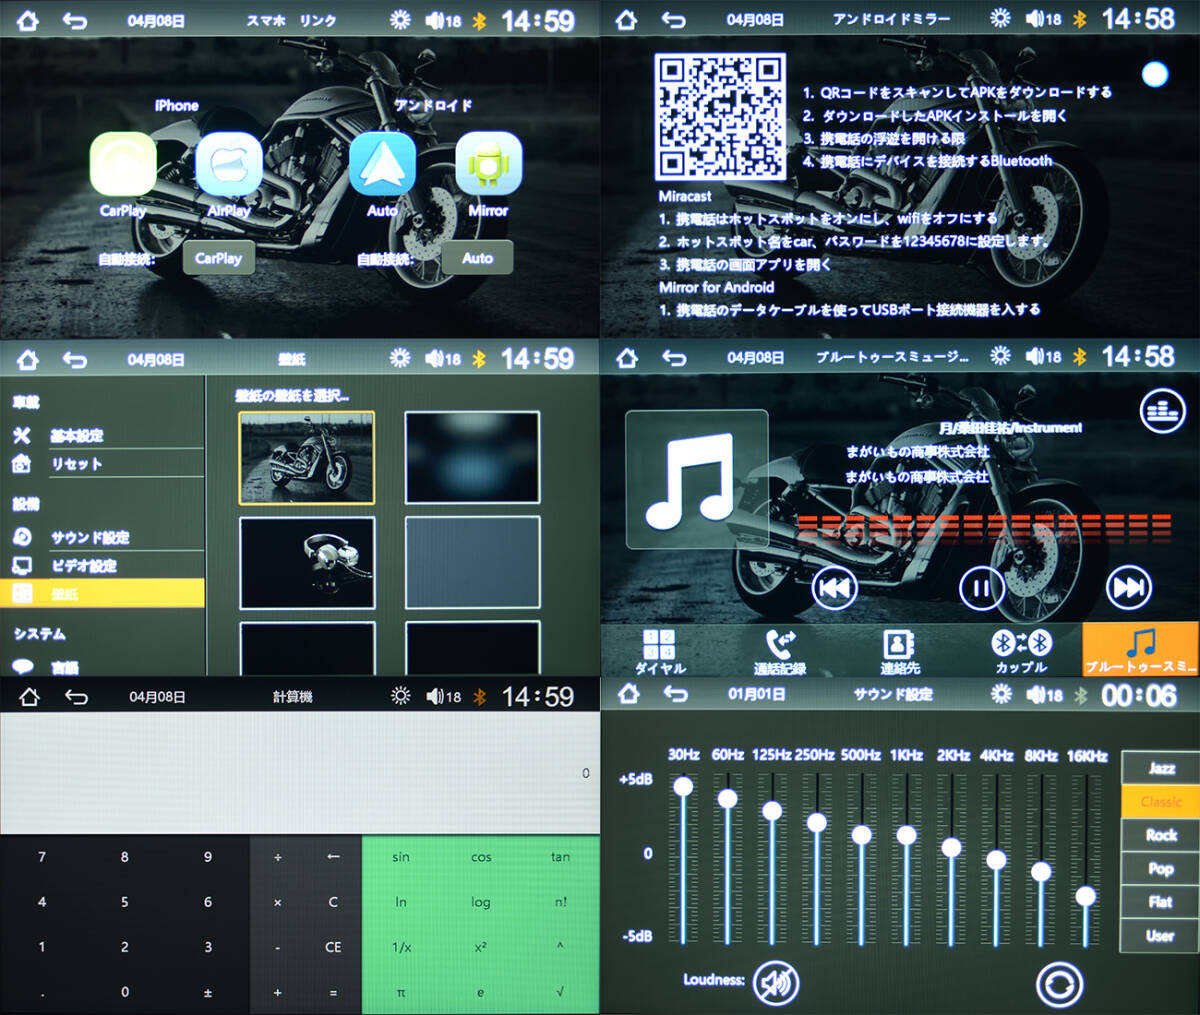Image resolution: width=1200 pixels, height=1015 pixels.
Task: Go home from Bluetooth music screen
Action: [626, 357]
